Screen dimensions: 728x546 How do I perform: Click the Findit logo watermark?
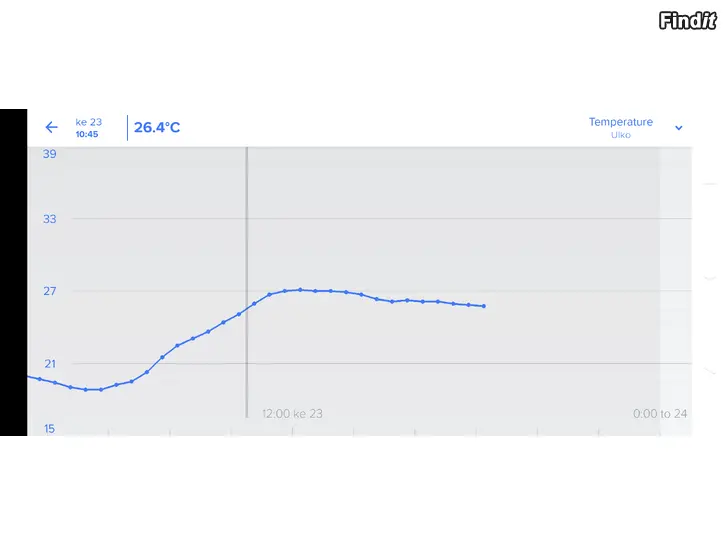(x=688, y=20)
